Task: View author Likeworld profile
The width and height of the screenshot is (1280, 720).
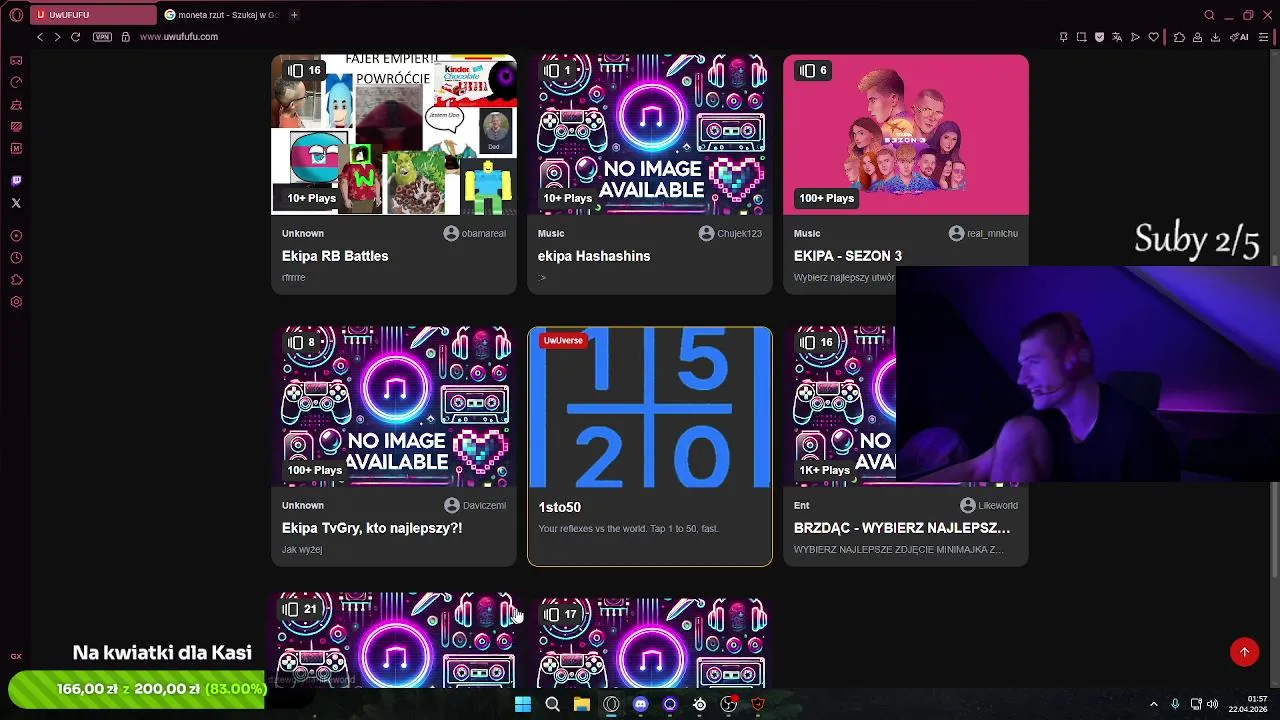Action: [989, 505]
